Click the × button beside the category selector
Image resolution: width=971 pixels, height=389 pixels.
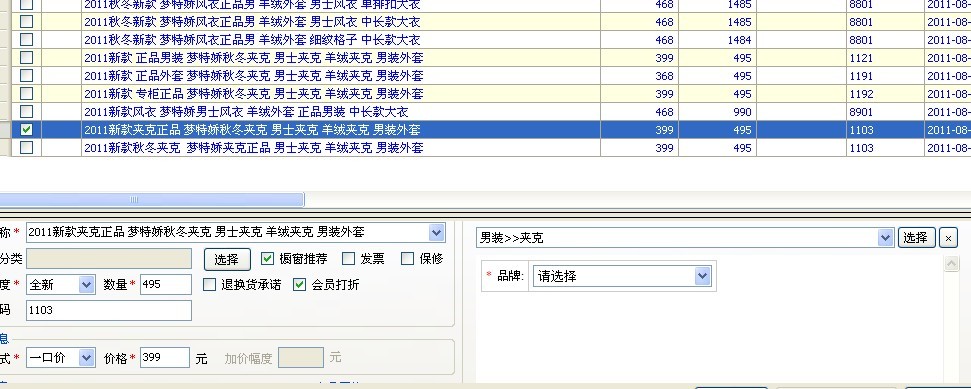[x=948, y=237]
